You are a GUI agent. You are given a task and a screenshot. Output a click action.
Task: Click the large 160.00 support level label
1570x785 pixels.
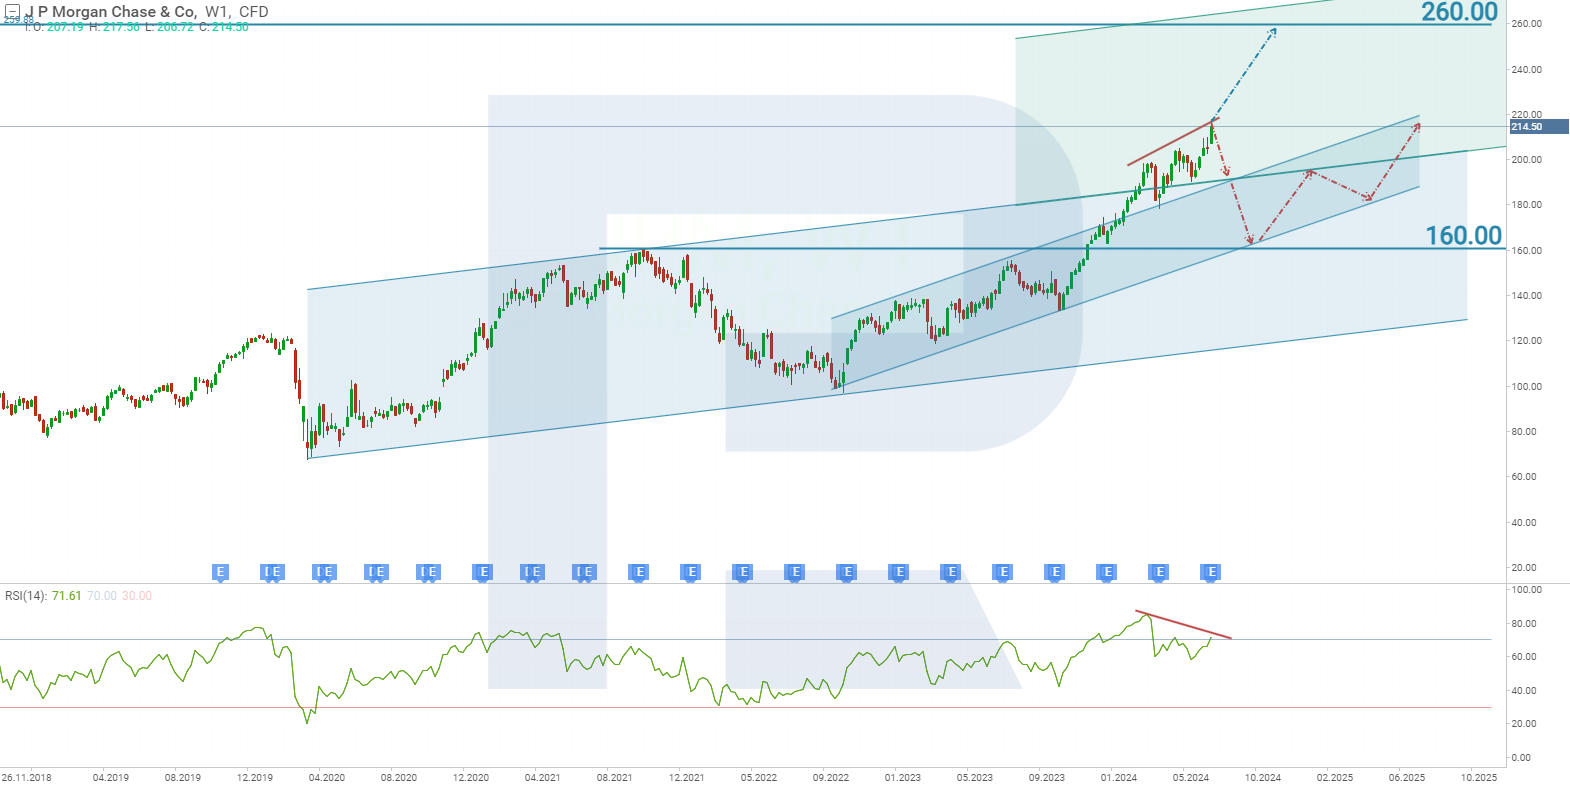1464,235
